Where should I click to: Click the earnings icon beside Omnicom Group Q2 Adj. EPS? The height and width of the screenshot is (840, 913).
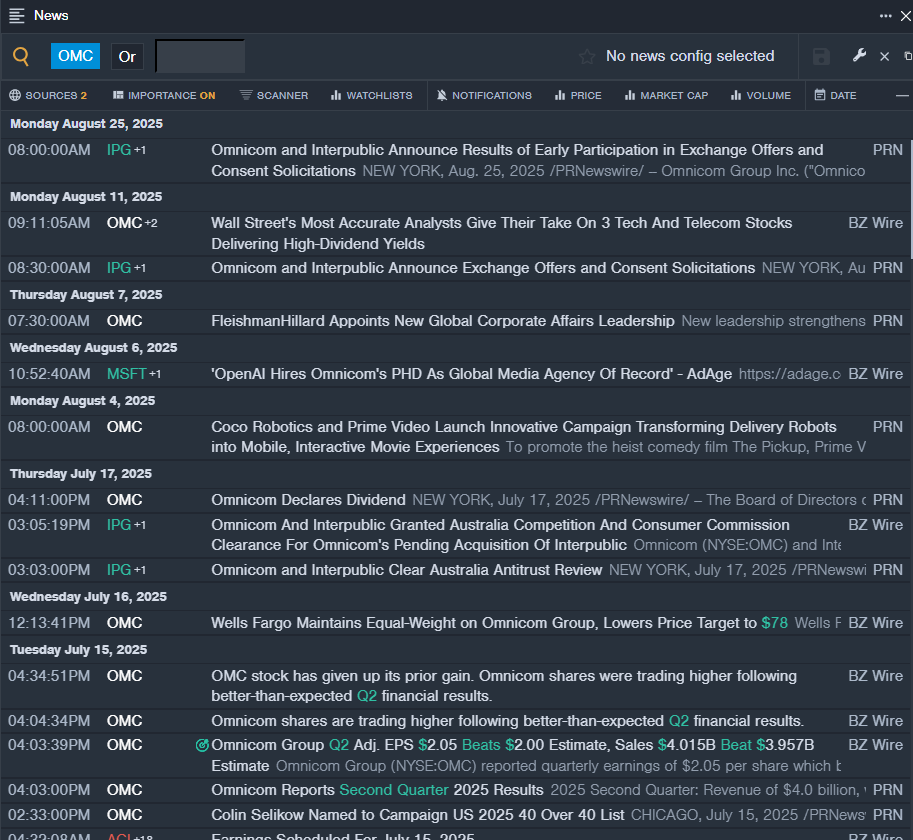202,745
